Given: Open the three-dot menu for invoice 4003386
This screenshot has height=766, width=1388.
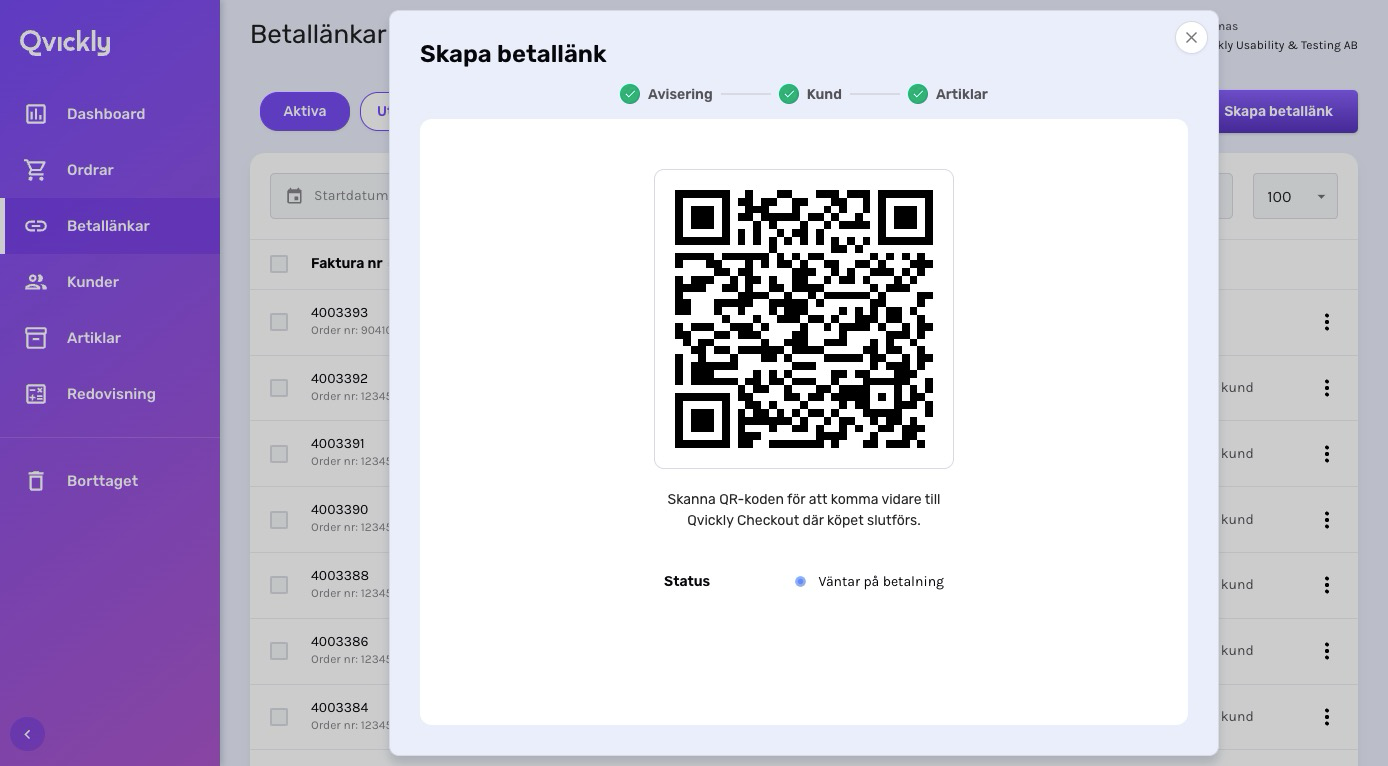Looking at the screenshot, I should click(1327, 651).
